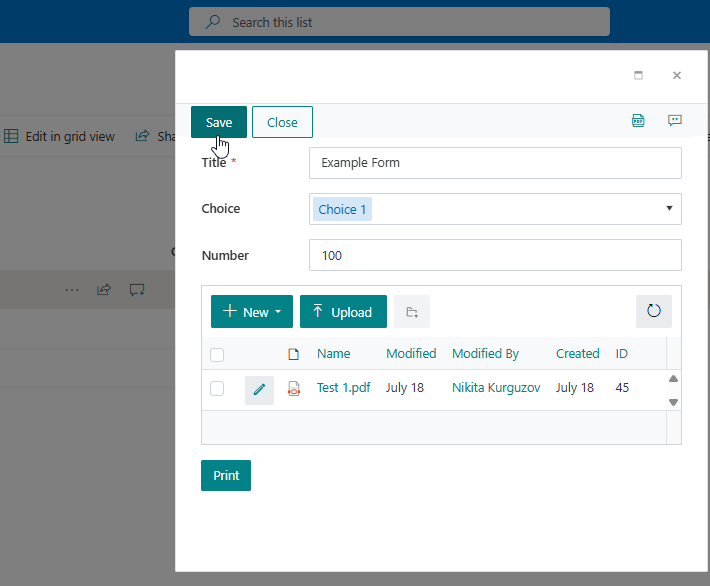The height and width of the screenshot is (586, 710).
Task: Open the Test 1.pdf file link
Action: [343, 387]
